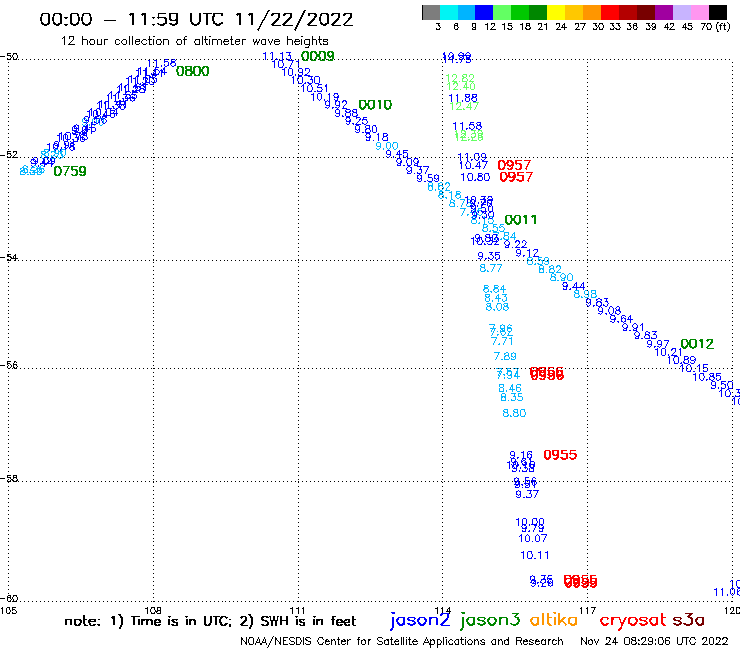The height and width of the screenshot is (650, 740).
Task: Click the black swatch ending the scale
Action: [718, 12]
